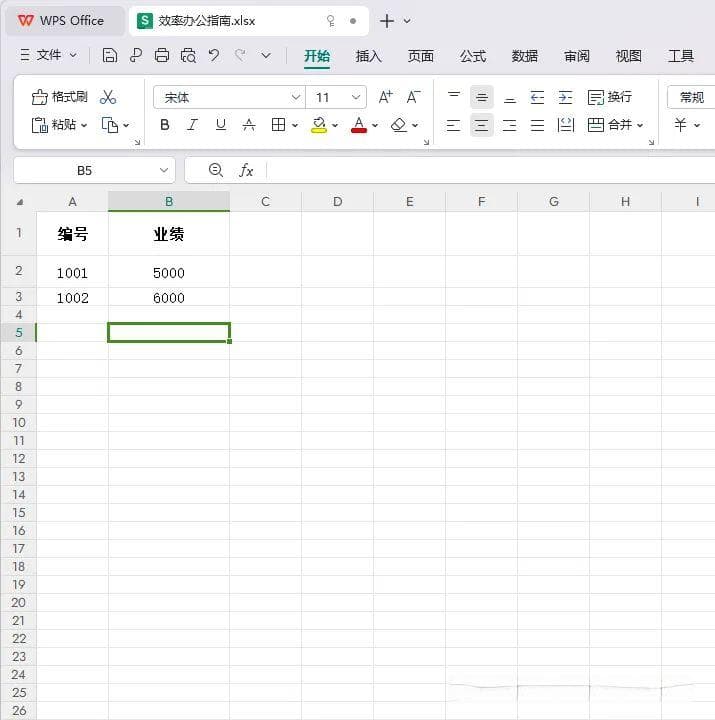Click the WPS Office home tab

(x=65, y=21)
